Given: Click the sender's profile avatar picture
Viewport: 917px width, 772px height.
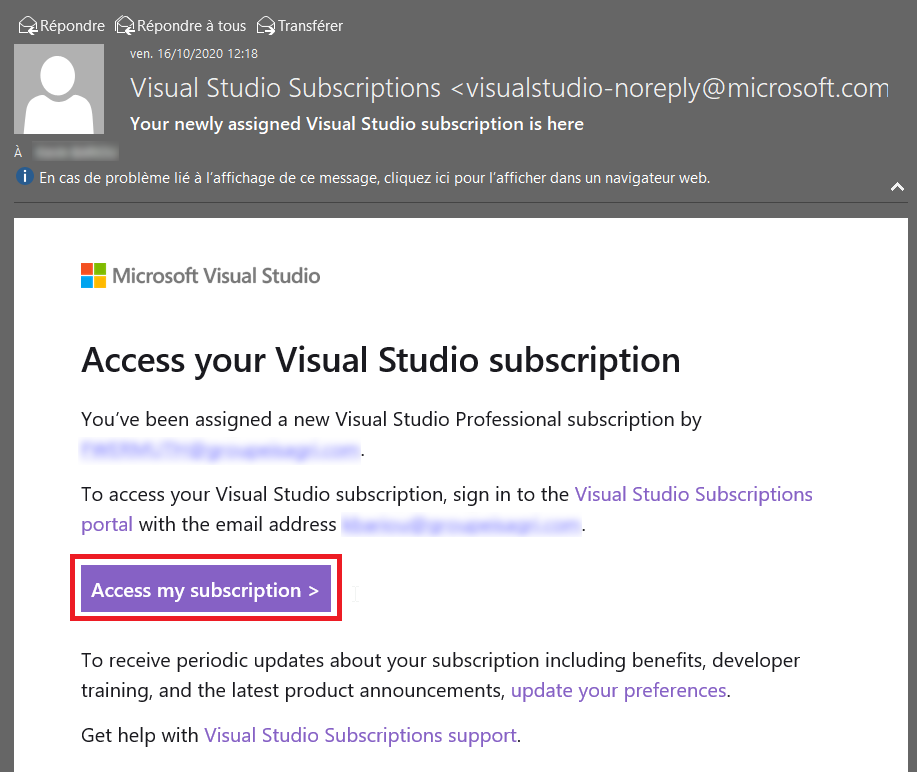Looking at the screenshot, I should [59, 89].
